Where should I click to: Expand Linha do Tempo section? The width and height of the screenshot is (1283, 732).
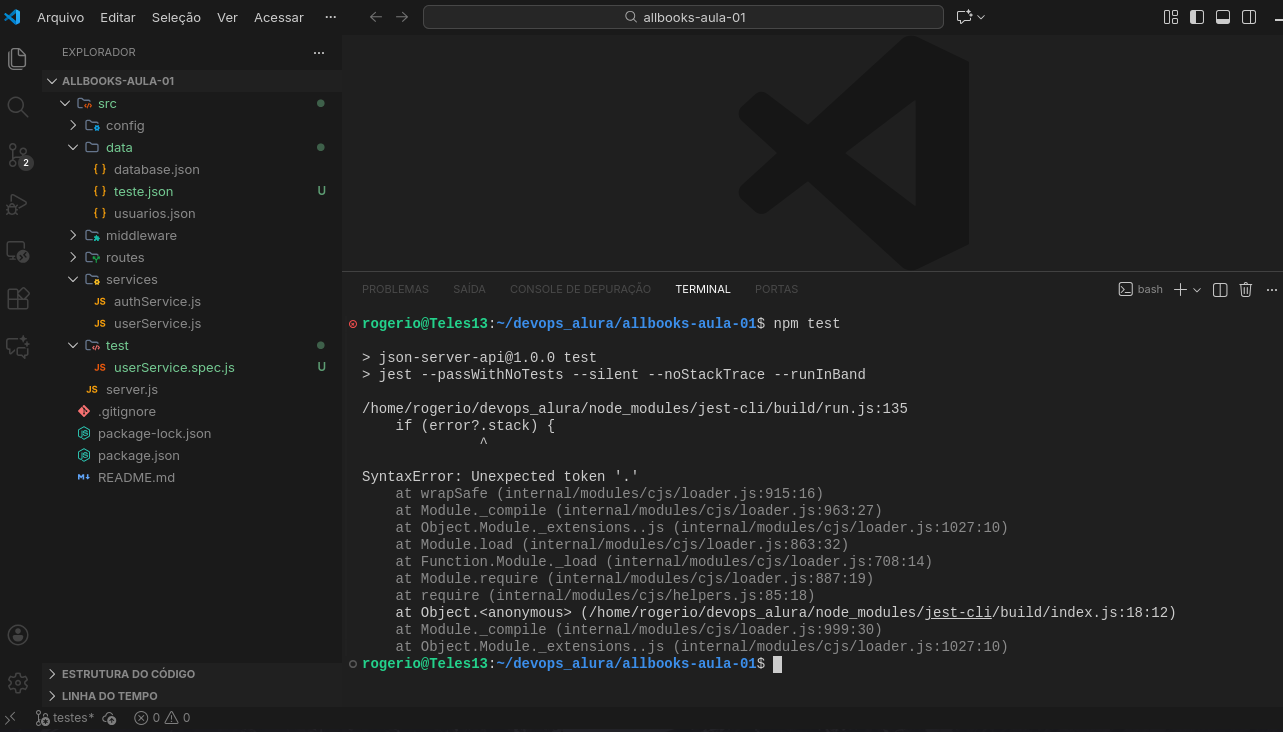point(192,696)
